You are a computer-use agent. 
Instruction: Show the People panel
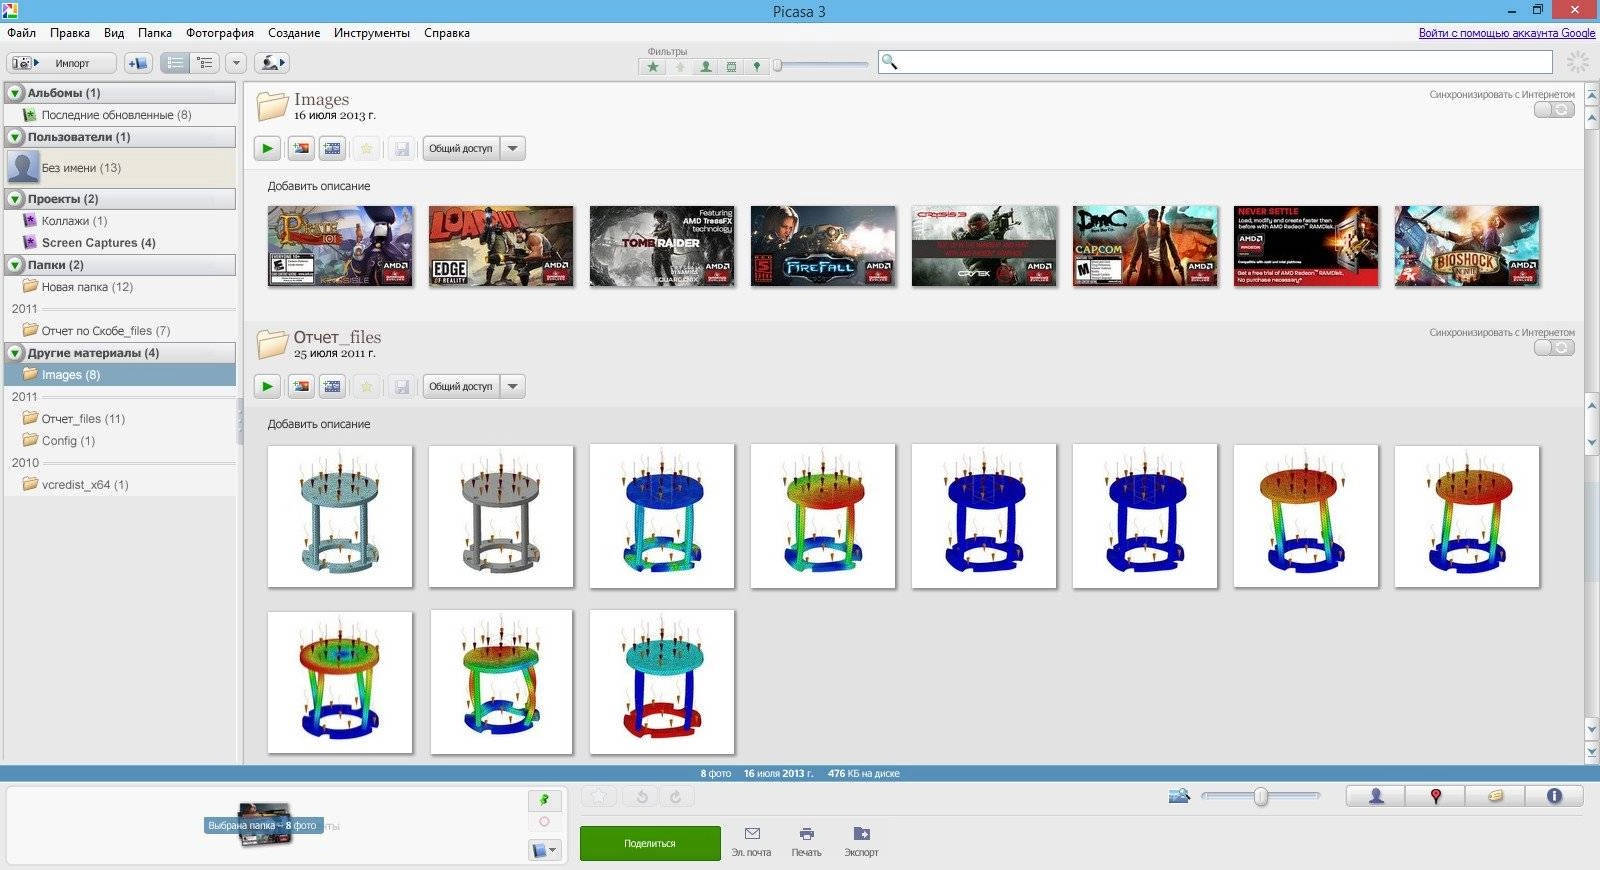(1376, 796)
